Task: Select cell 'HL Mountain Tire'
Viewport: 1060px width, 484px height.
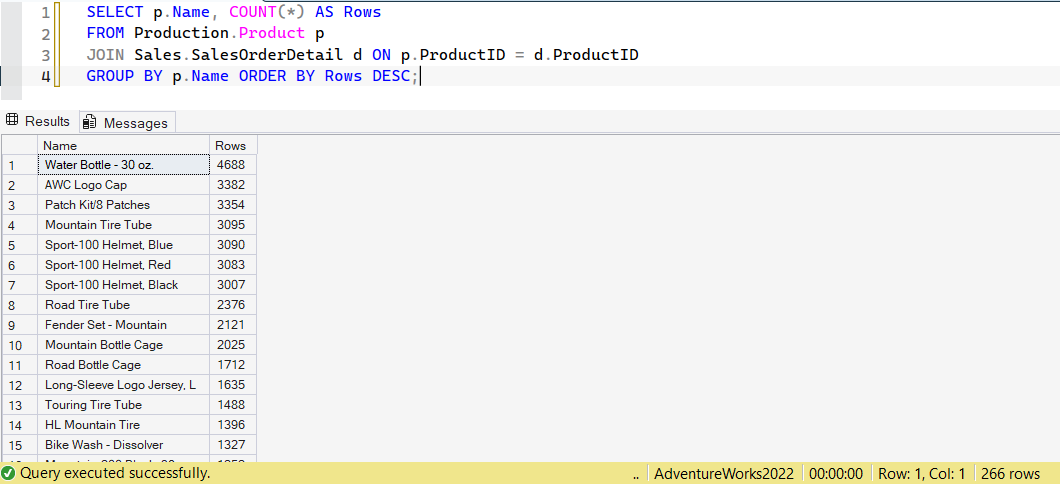Action: pyautogui.click(x=124, y=425)
